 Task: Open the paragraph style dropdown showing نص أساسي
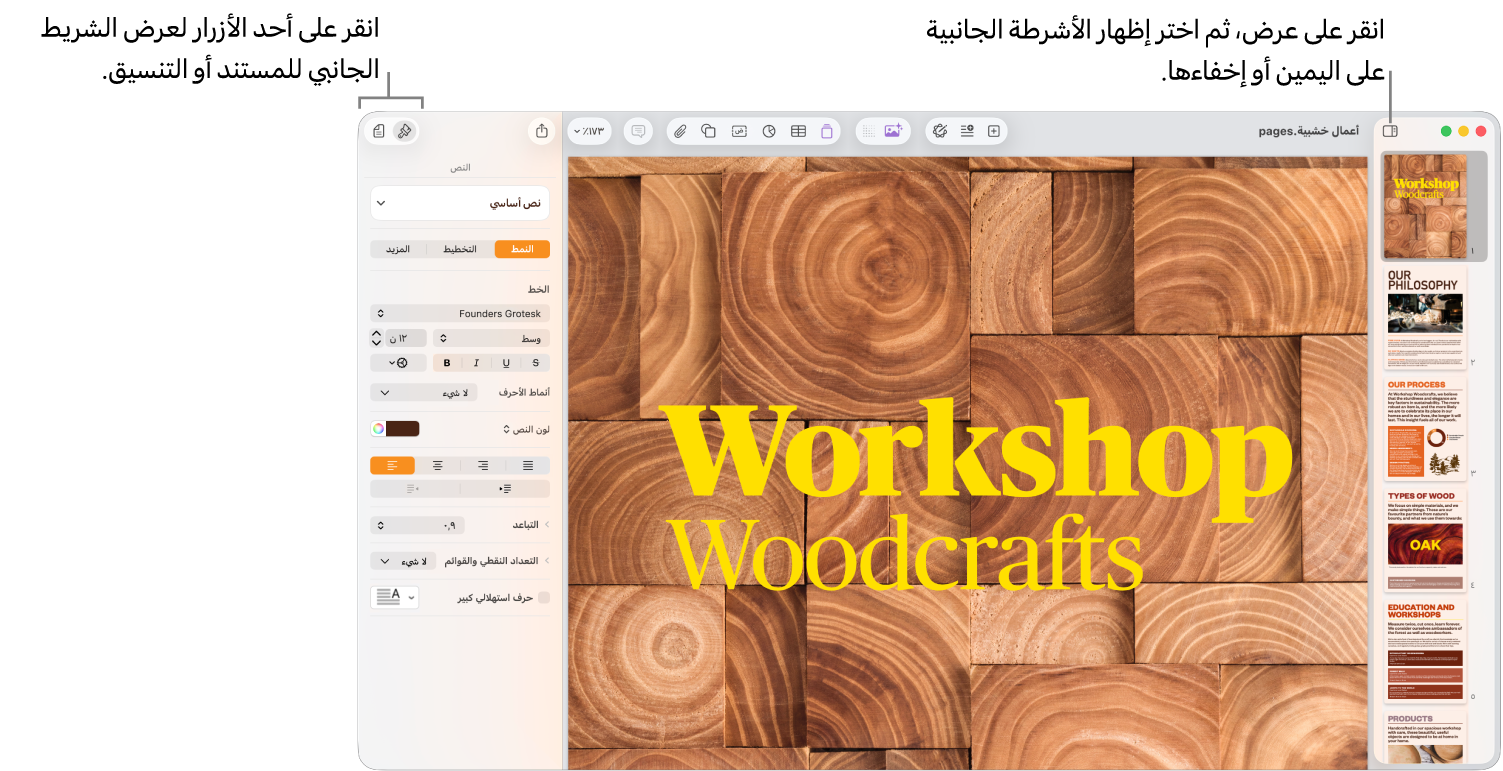pyautogui.click(x=460, y=203)
